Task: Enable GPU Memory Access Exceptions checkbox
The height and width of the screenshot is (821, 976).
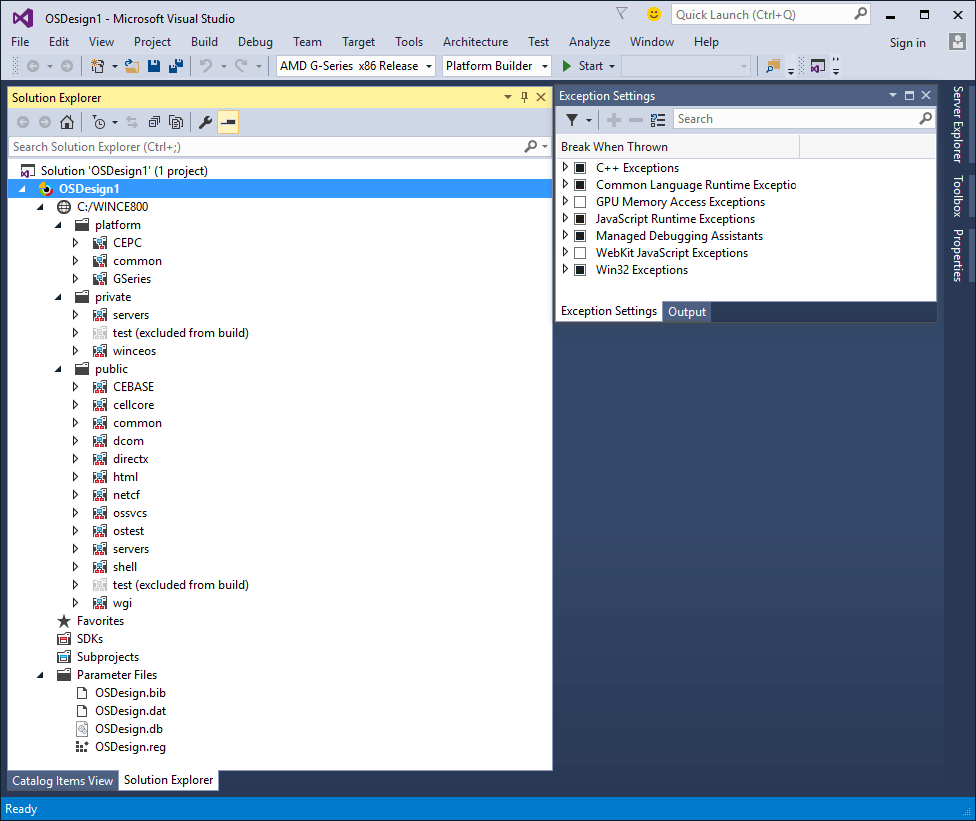Action: tap(580, 202)
